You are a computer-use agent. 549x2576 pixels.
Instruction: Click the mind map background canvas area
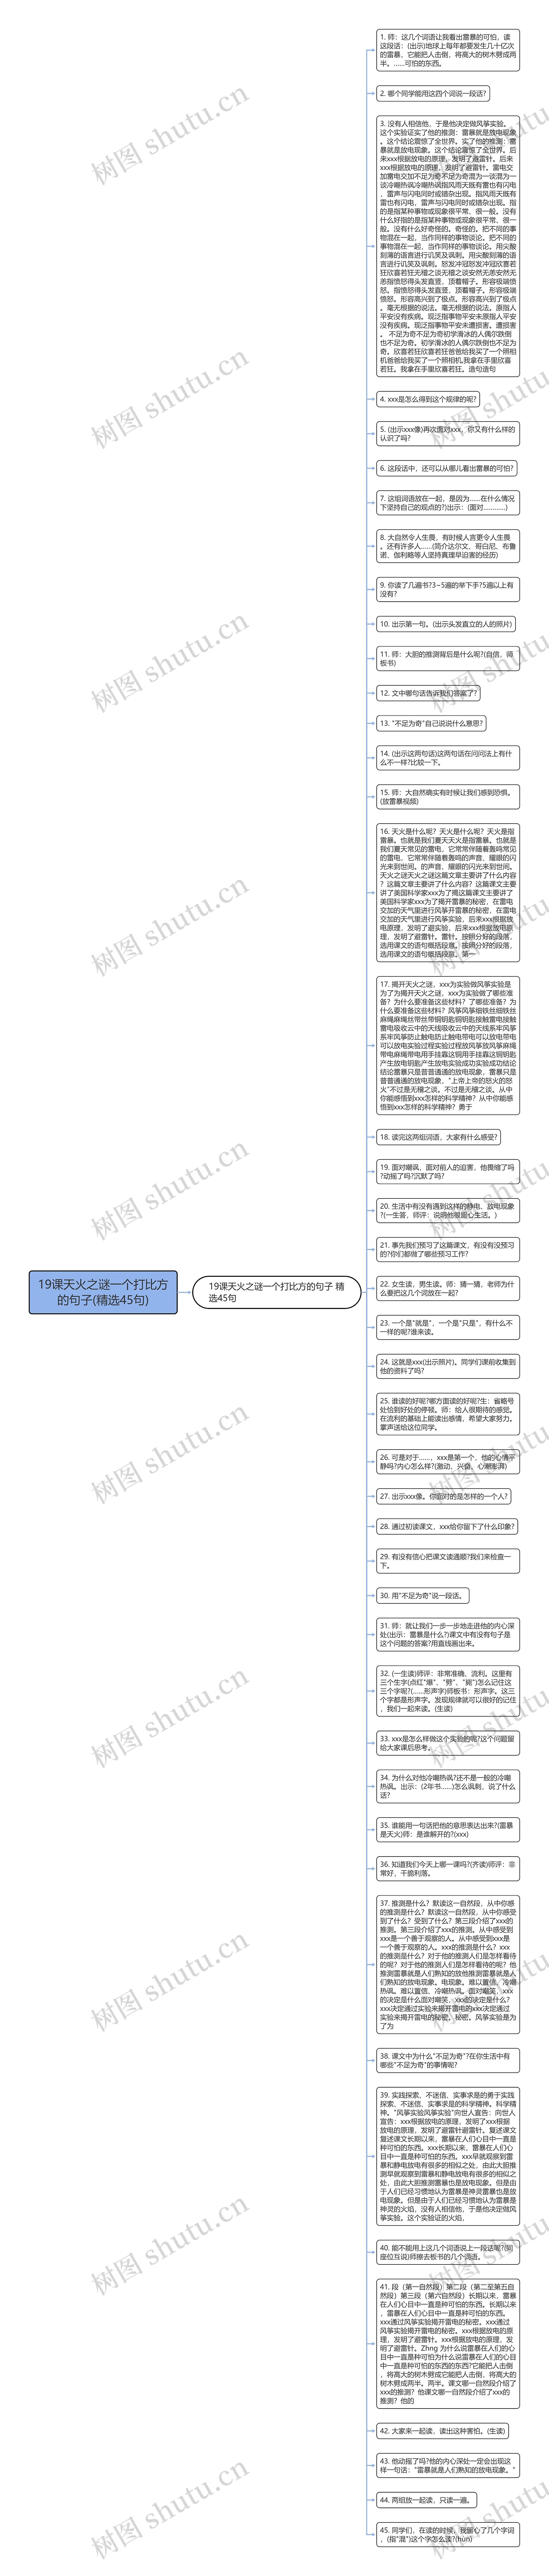274,1288
